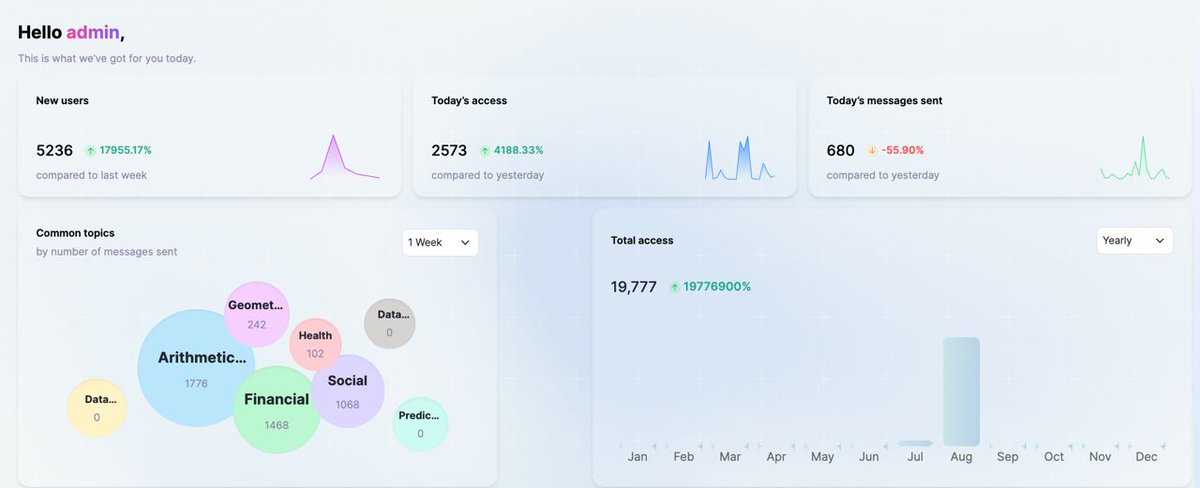Screen dimensions: 1200x488
Task: Select the Predic... topic bubble
Action: click(x=420, y=424)
